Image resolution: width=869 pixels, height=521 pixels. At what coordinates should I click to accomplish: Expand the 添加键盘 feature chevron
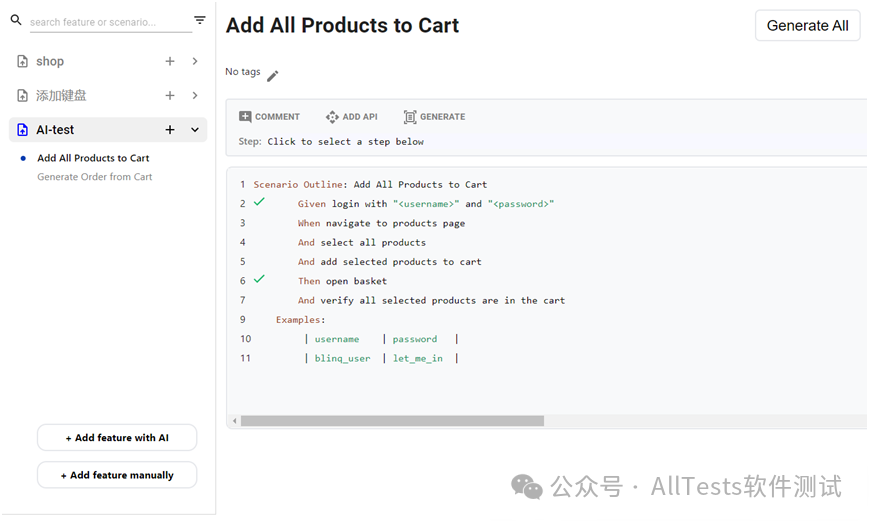[x=195, y=95]
